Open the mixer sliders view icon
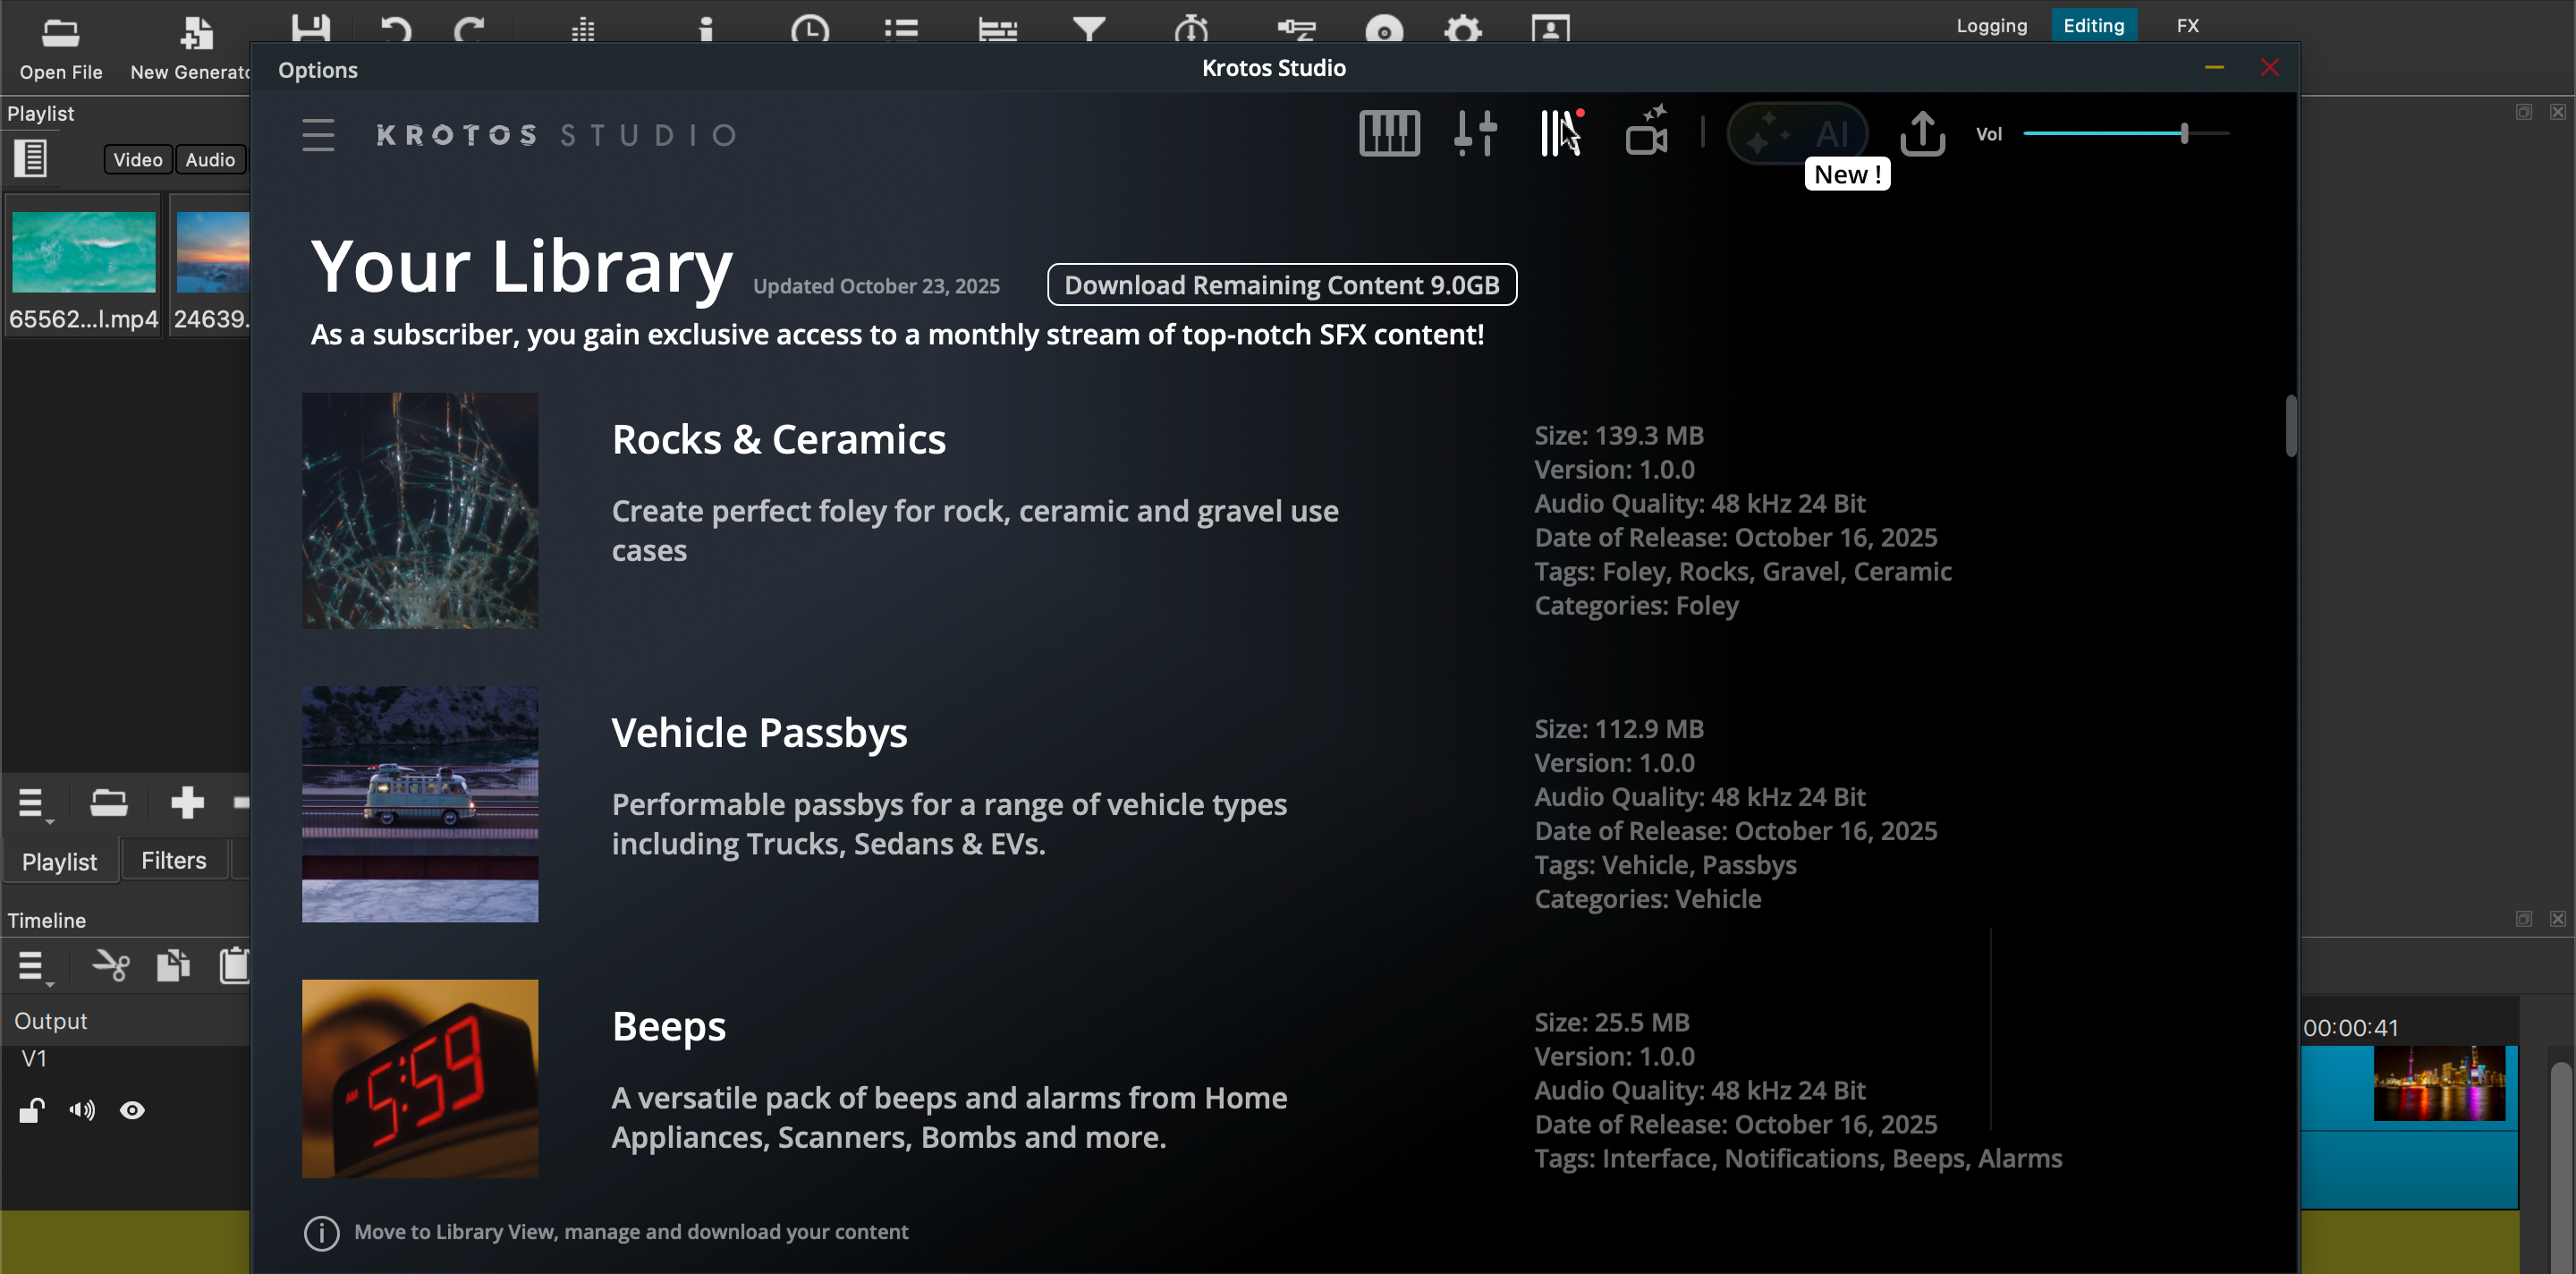The height and width of the screenshot is (1274, 2576). (1475, 133)
